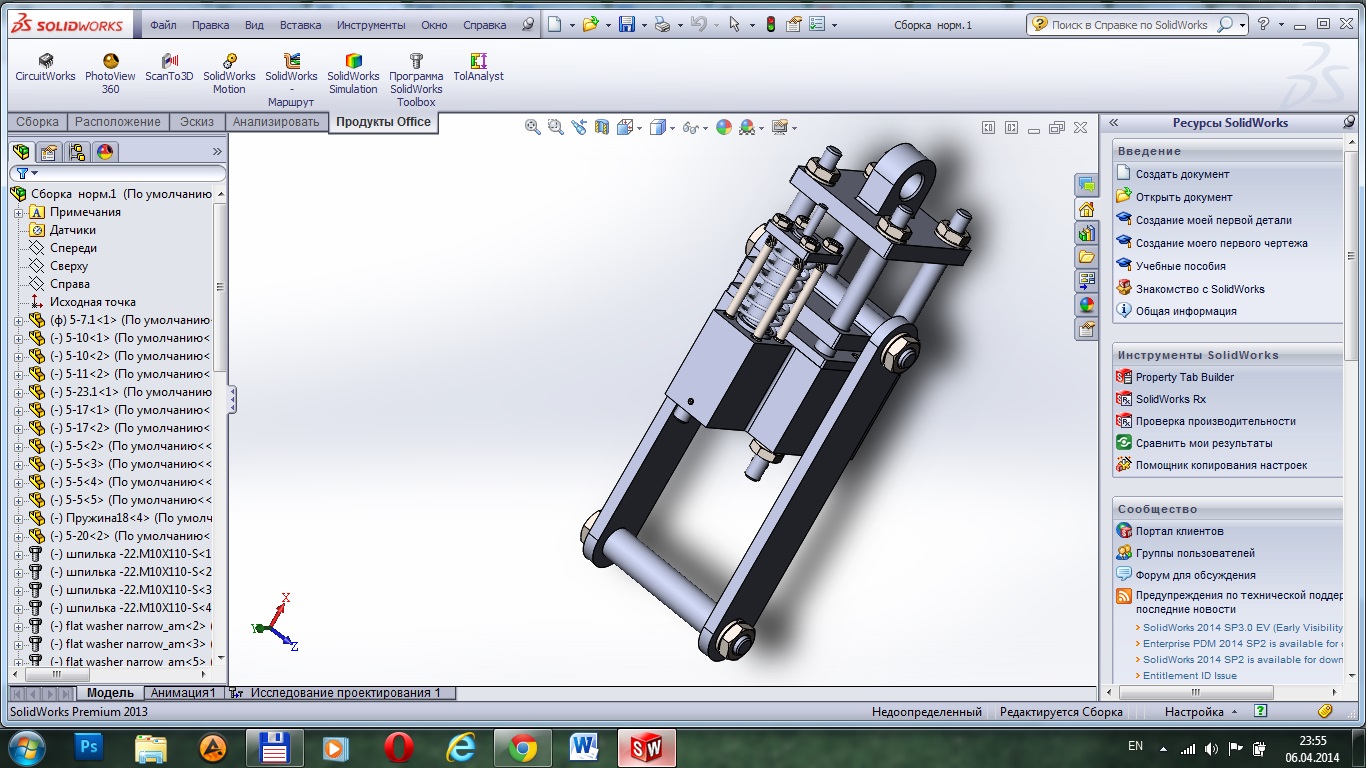
Task: Click the SolidWorks help search field
Action: click(1130, 25)
